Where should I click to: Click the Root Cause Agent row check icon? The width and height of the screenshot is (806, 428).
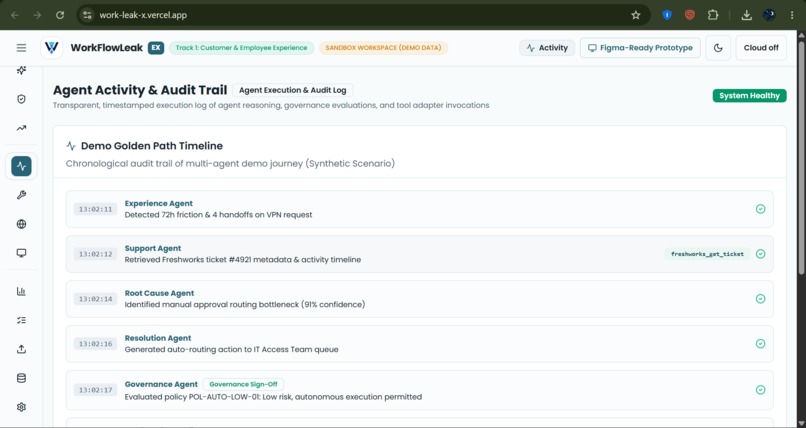[x=760, y=299]
